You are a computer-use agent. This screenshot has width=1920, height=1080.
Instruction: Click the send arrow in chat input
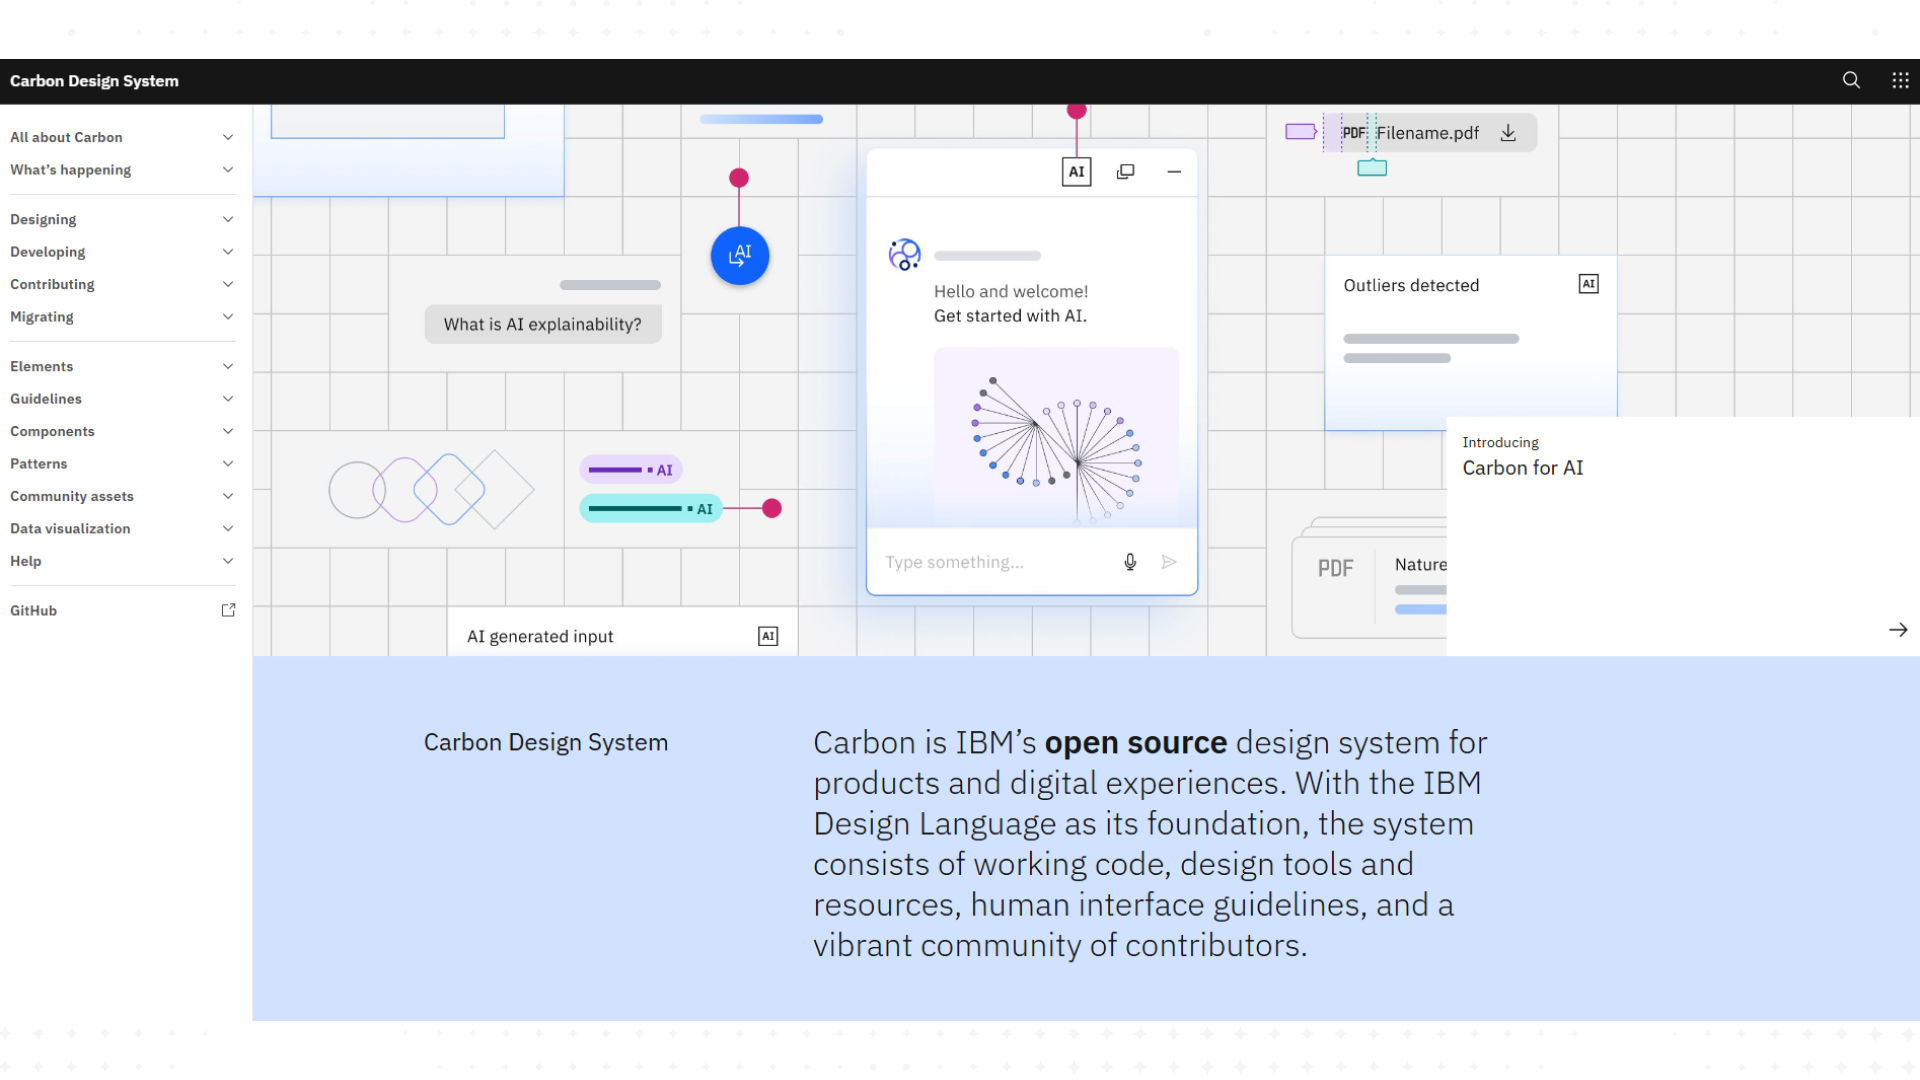pos(1169,562)
